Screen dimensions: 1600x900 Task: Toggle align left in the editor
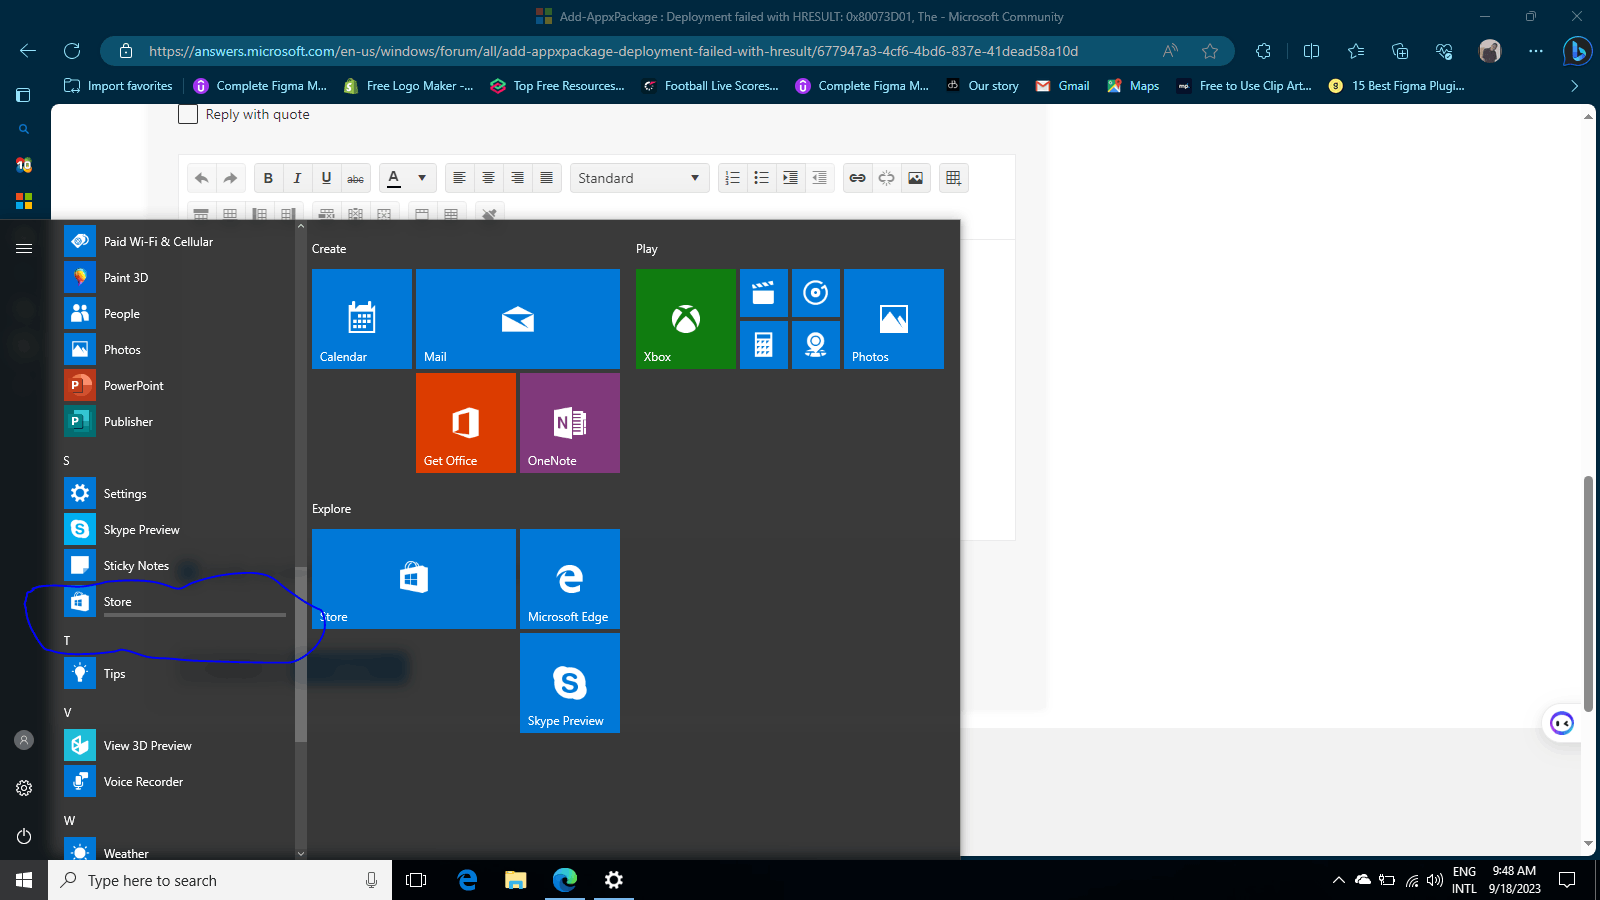point(459,178)
